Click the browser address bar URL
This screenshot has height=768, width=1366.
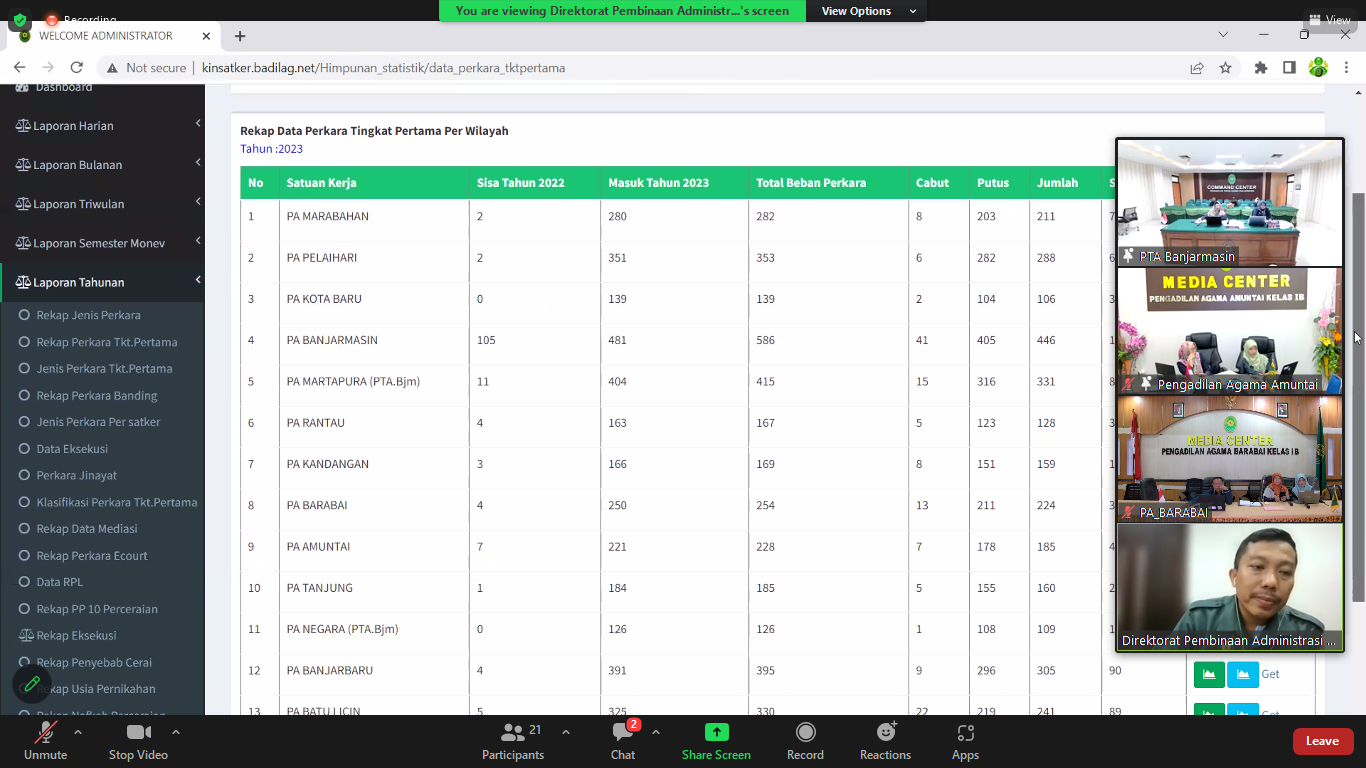pyautogui.click(x=383, y=68)
